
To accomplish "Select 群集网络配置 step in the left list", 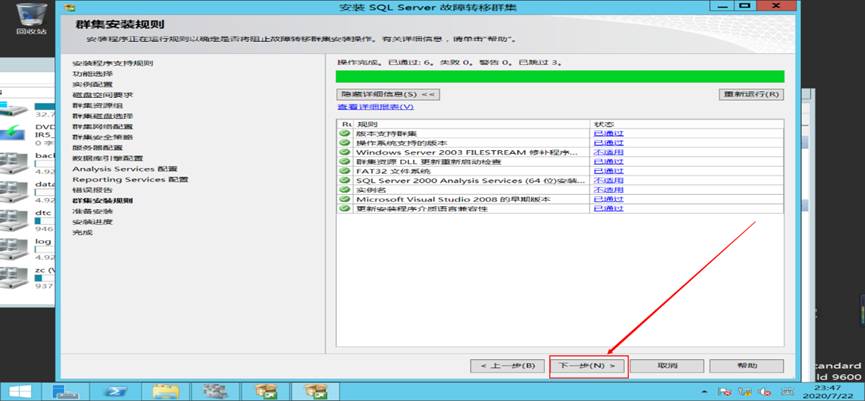I will coord(103,126).
